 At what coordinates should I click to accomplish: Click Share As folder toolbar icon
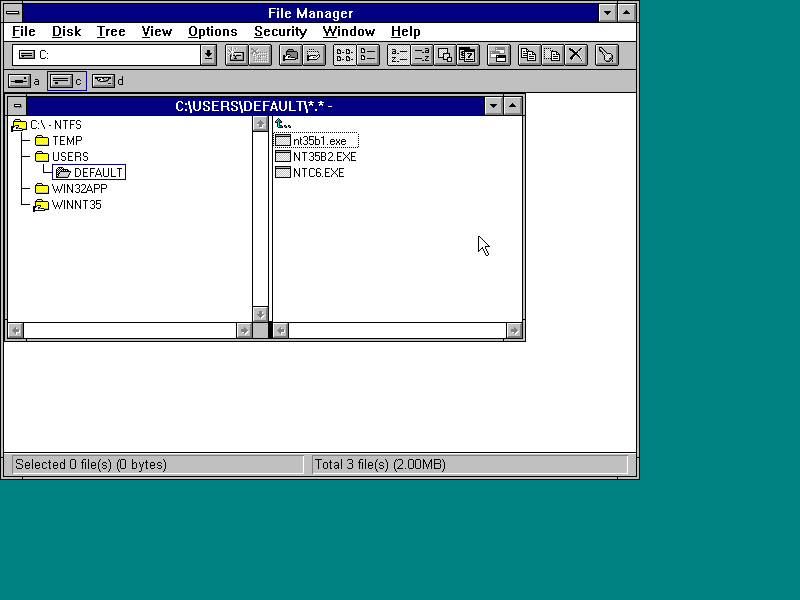[290, 55]
